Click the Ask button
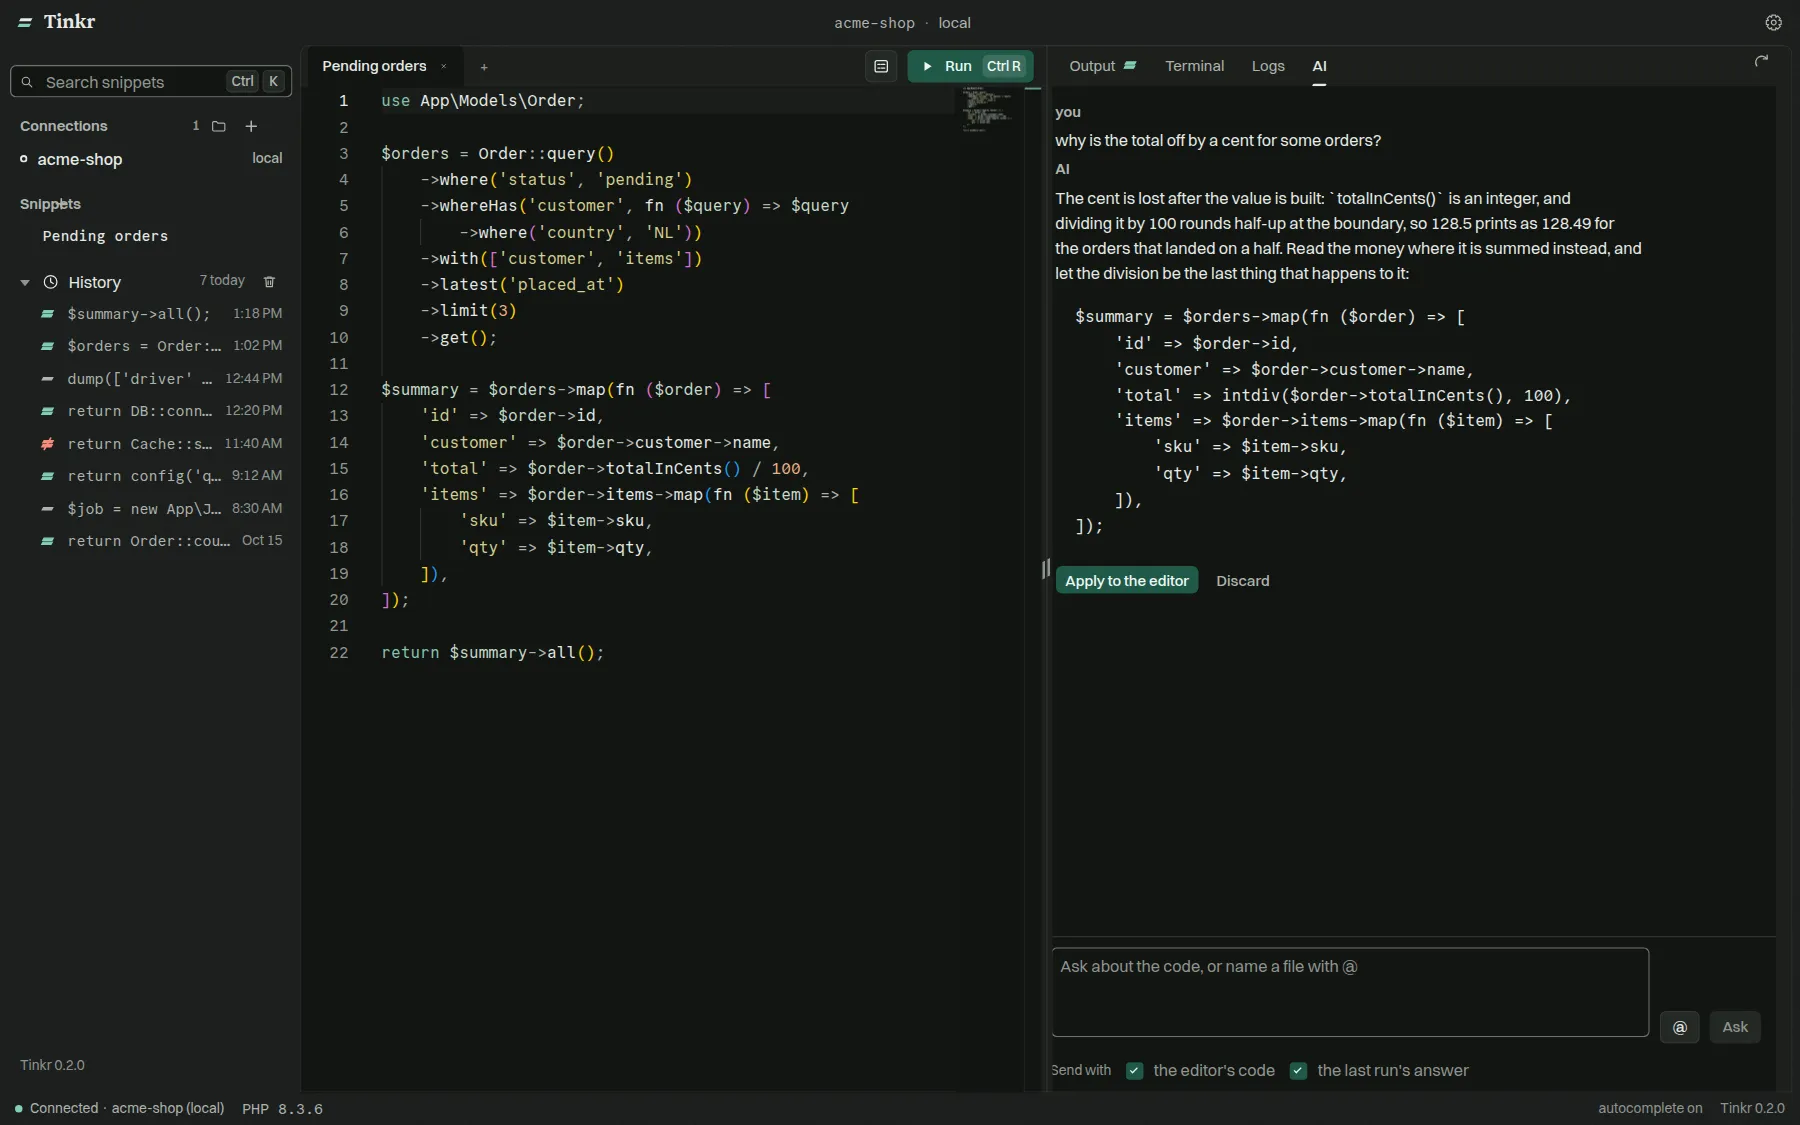This screenshot has height=1125, width=1800. tap(1735, 1027)
